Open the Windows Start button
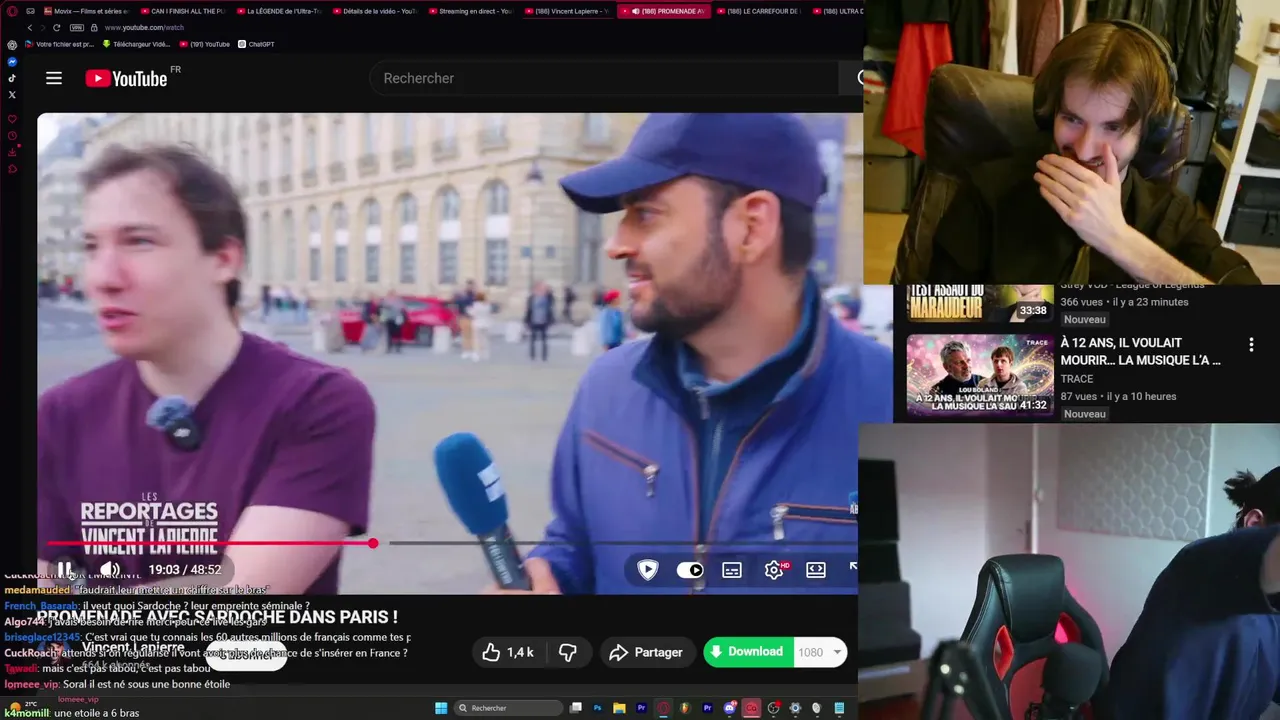The width and height of the screenshot is (1280, 720). 441,708
